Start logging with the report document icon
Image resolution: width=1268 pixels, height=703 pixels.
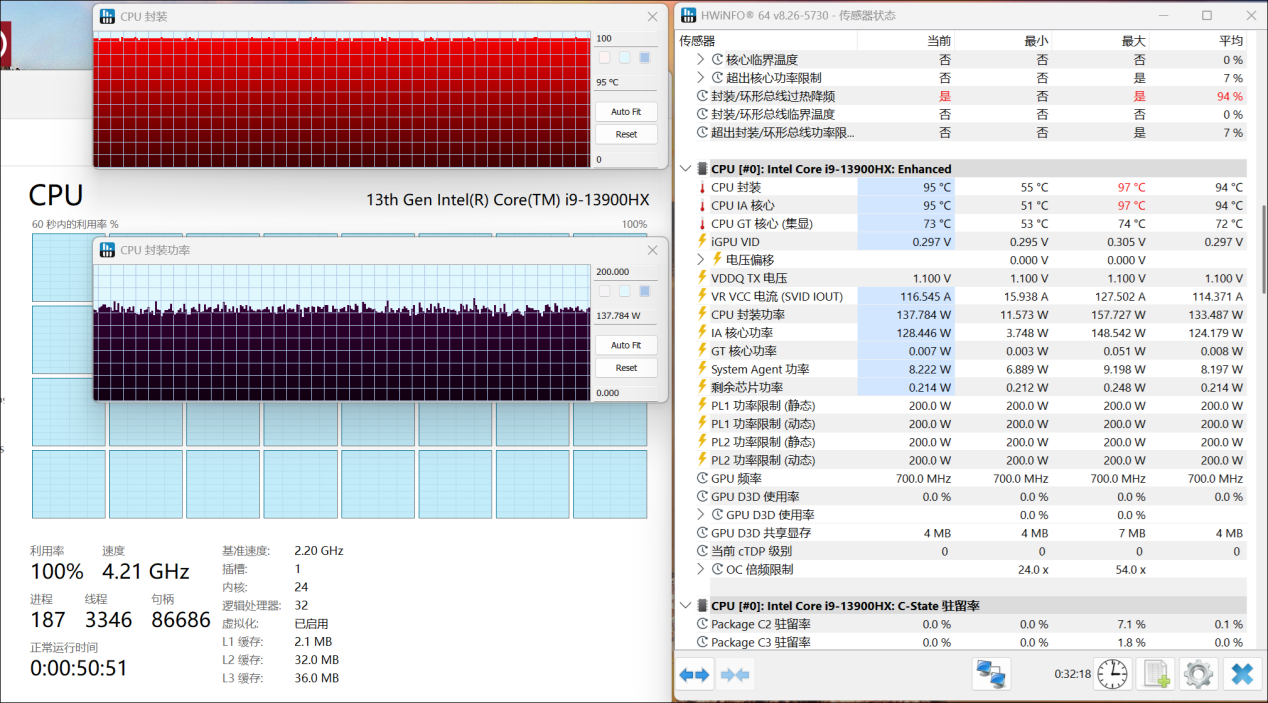[1155, 674]
